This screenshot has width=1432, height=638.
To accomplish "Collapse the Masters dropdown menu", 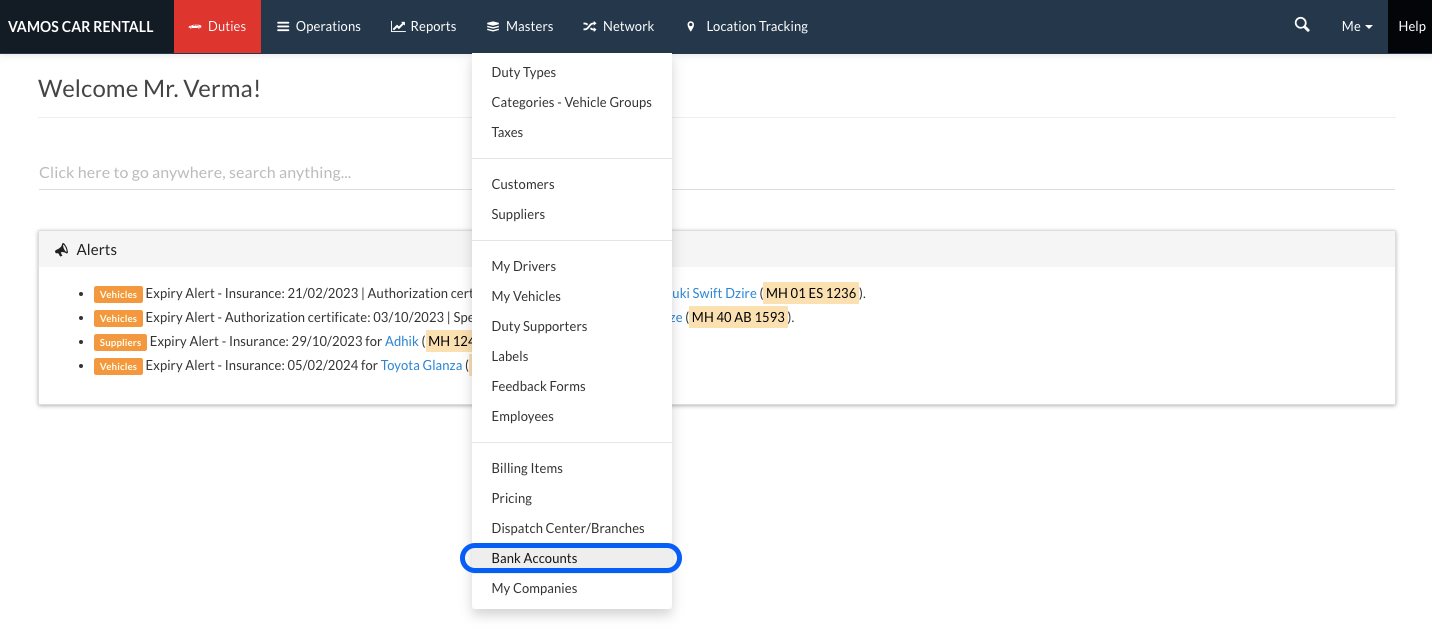I will 519,27.
